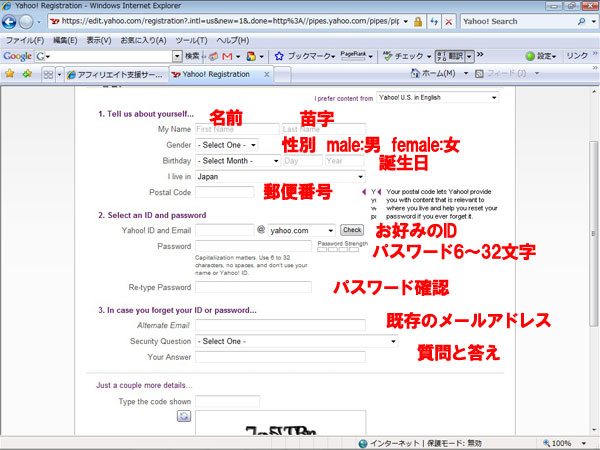Click the red Stop loading icon

point(448,22)
